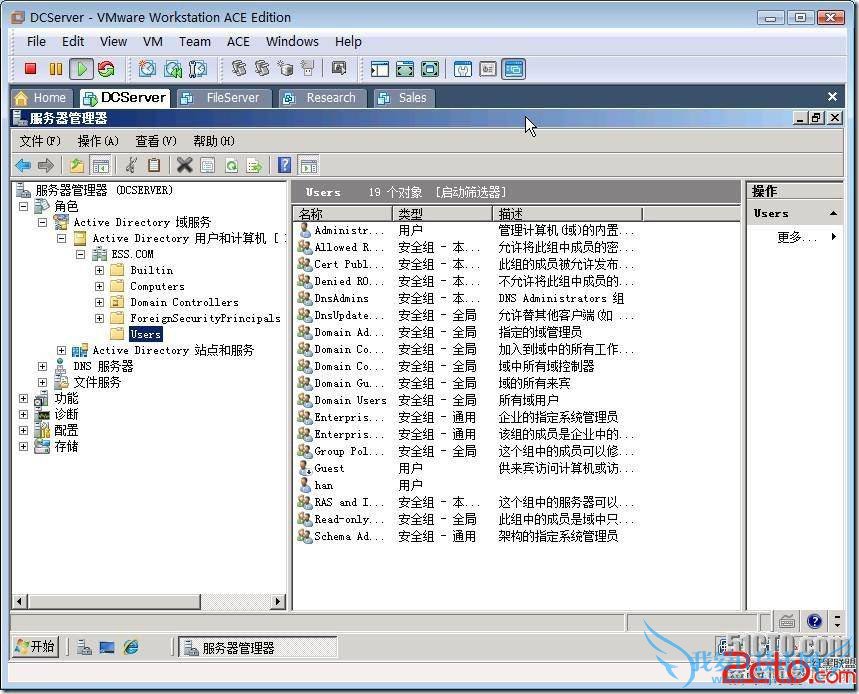Viewport: 859px width, 694px height.
Task: Click the Forward arrow in Server Manager
Action: point(45,165)
